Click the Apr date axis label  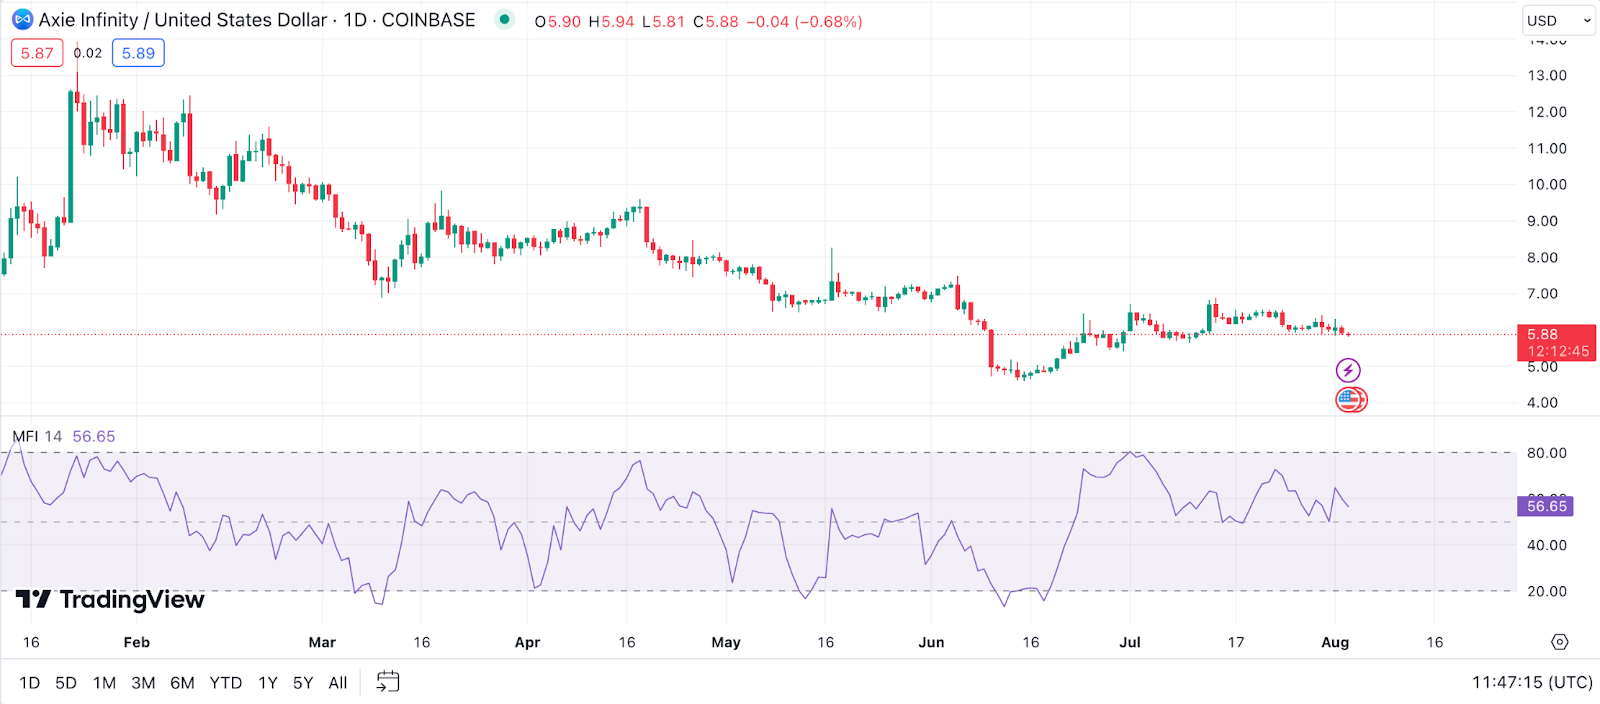527,642
